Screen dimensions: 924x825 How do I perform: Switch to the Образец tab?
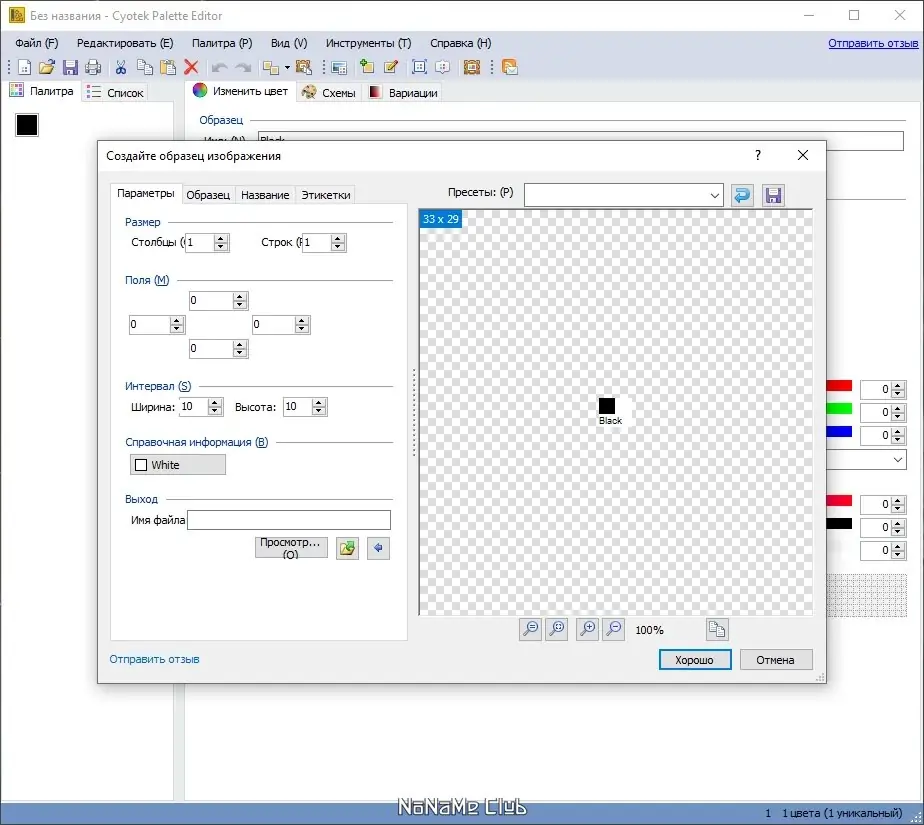coord(208,195)
